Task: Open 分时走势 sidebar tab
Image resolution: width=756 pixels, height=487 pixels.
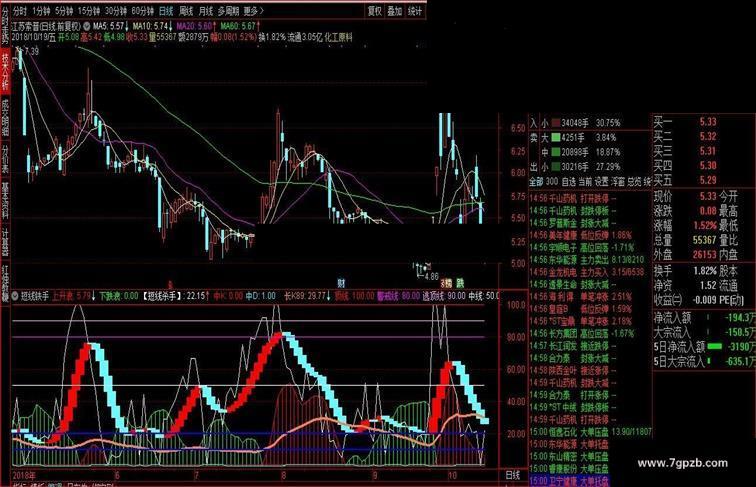Action: 5,24
